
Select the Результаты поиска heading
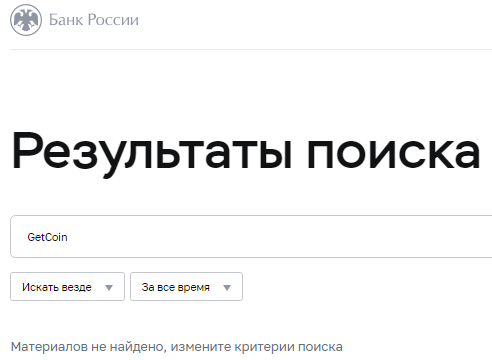tap(246, 154)
